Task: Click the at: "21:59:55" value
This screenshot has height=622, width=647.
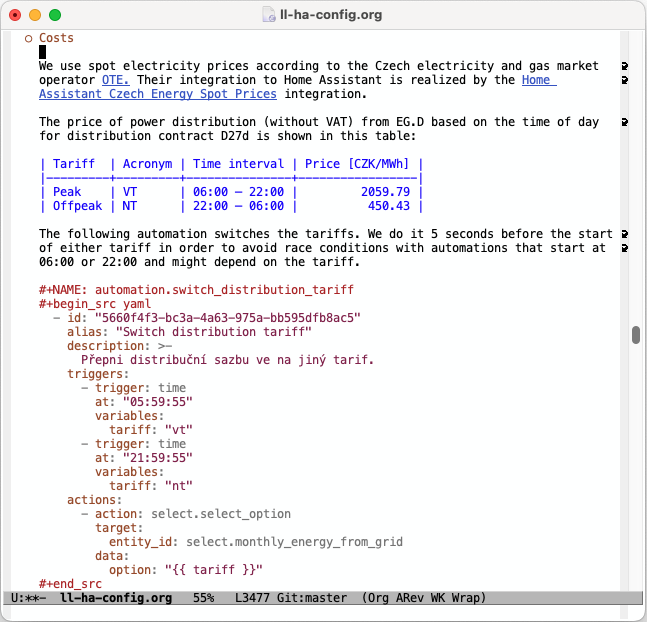Action: click(x=158, y=458)
